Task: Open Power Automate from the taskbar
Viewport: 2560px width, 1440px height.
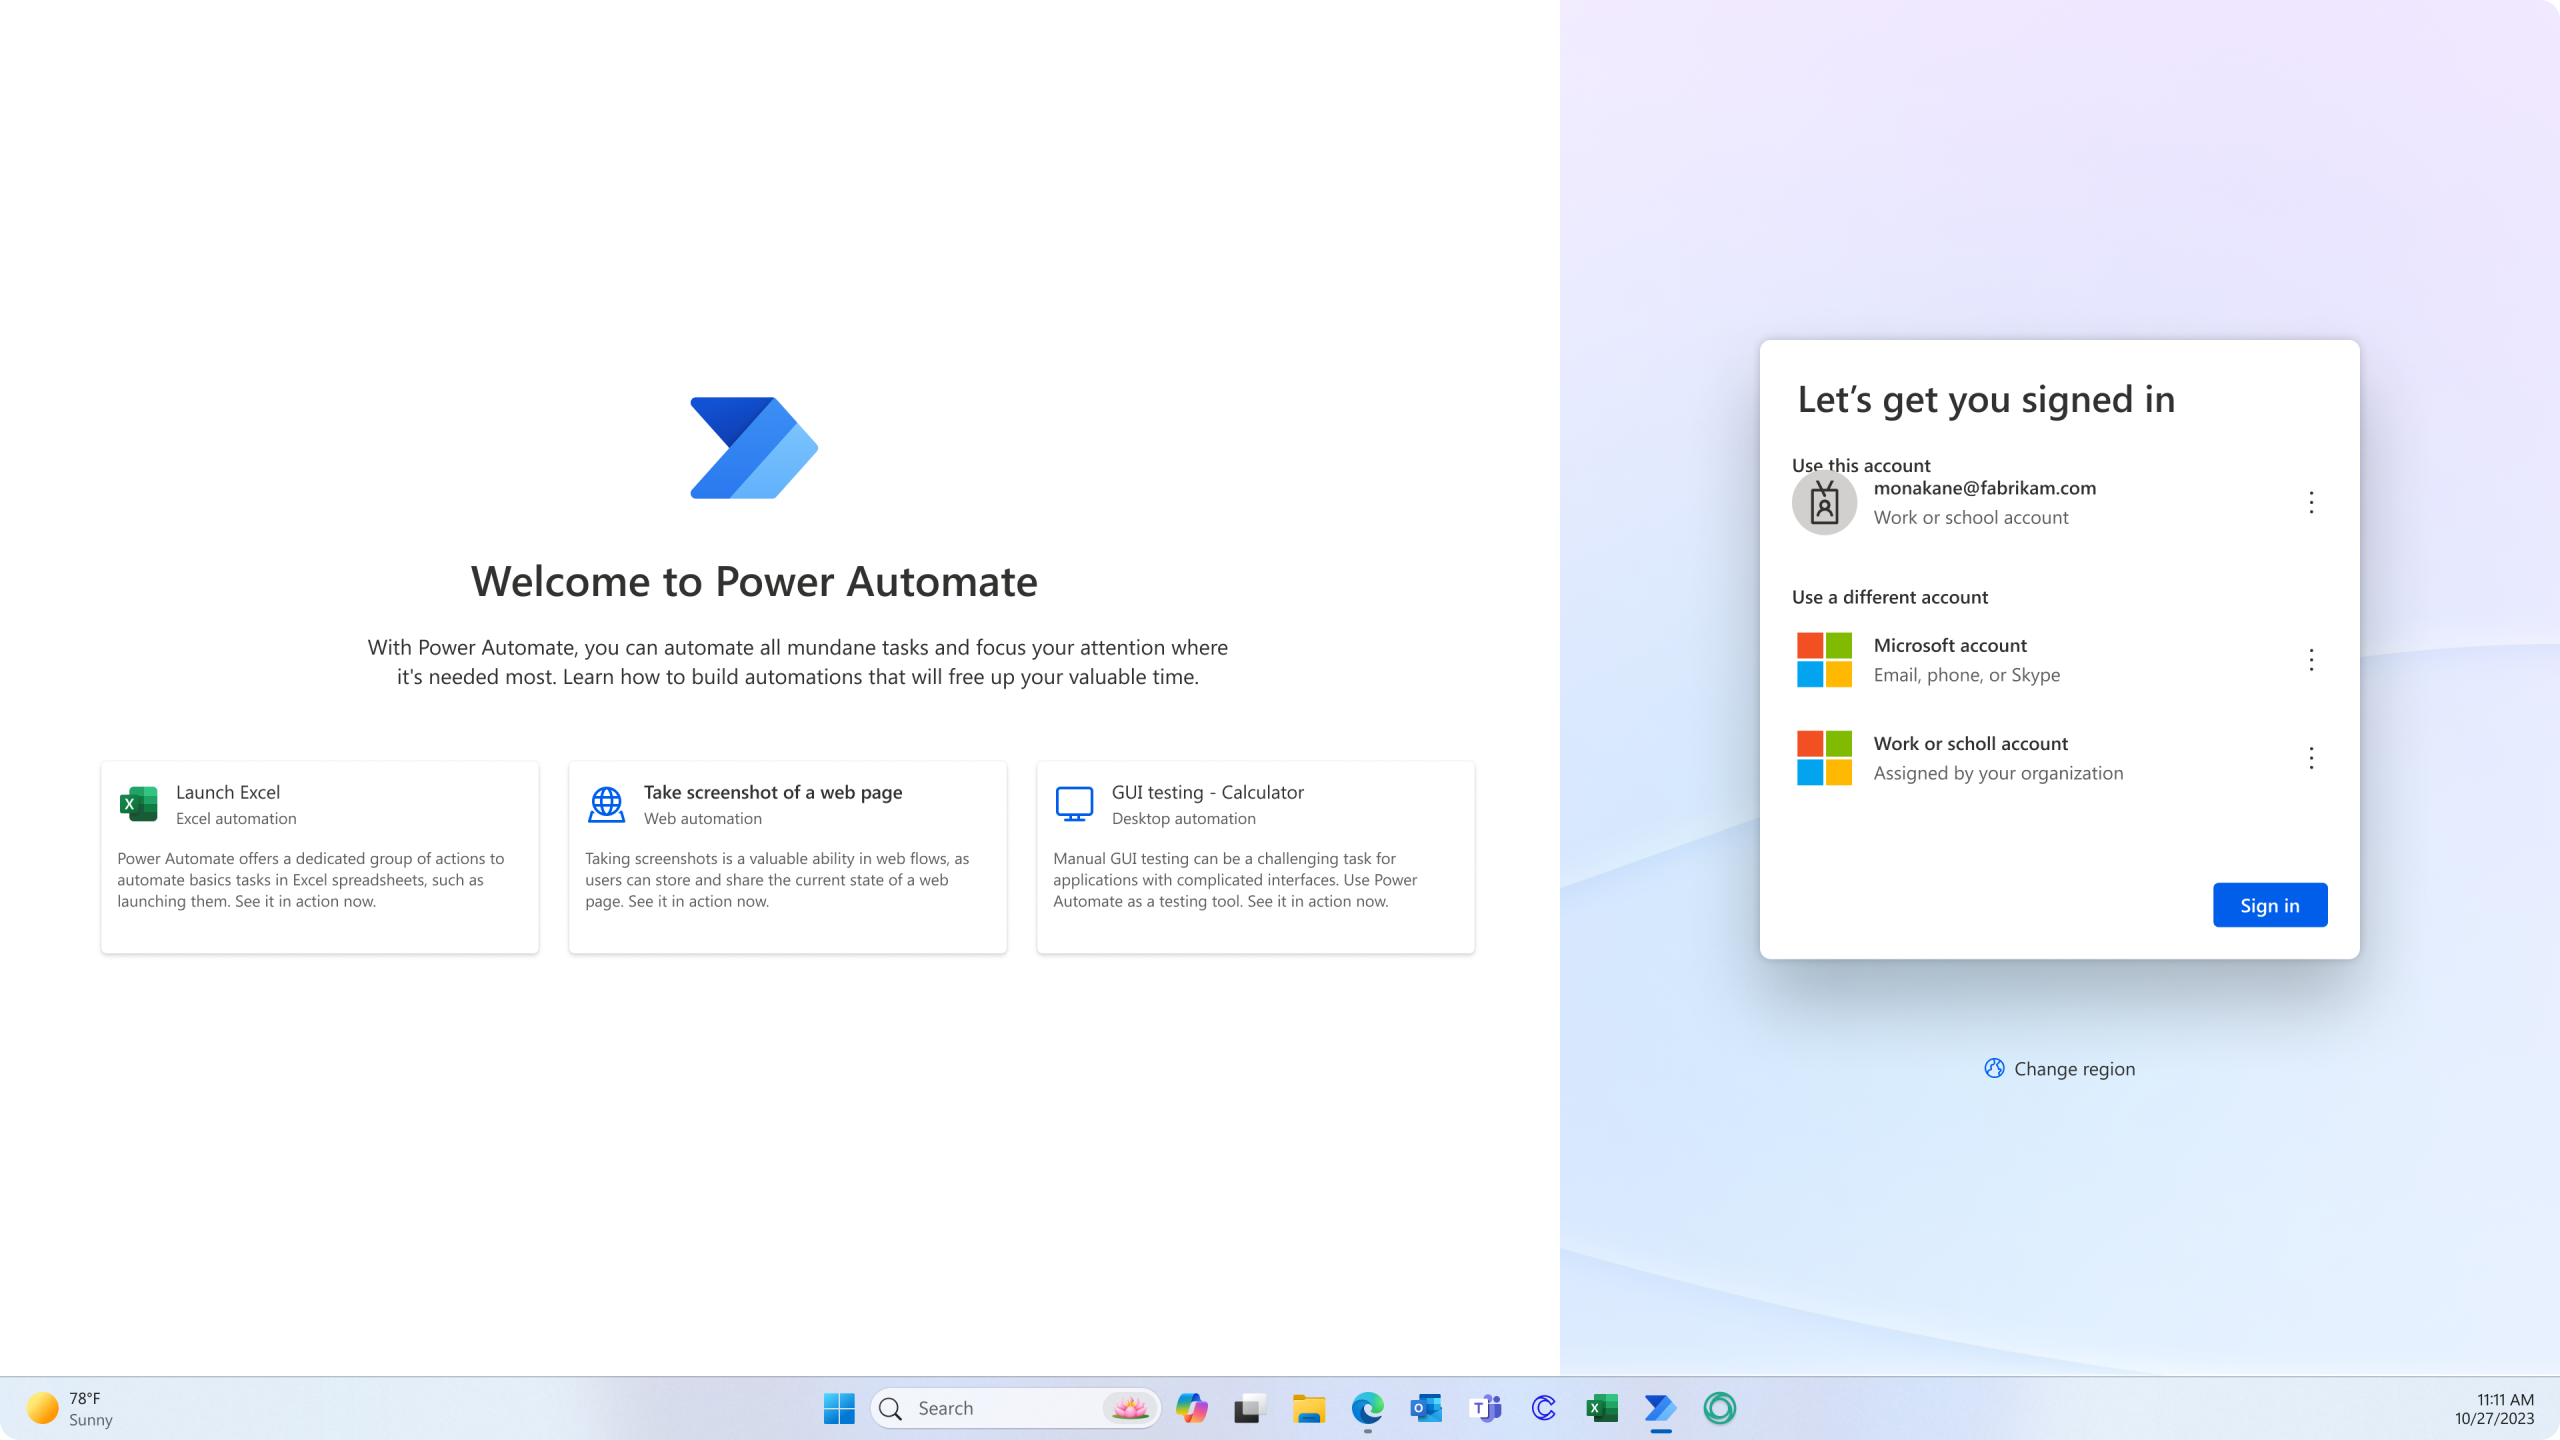Action: pos(1660,1408)
